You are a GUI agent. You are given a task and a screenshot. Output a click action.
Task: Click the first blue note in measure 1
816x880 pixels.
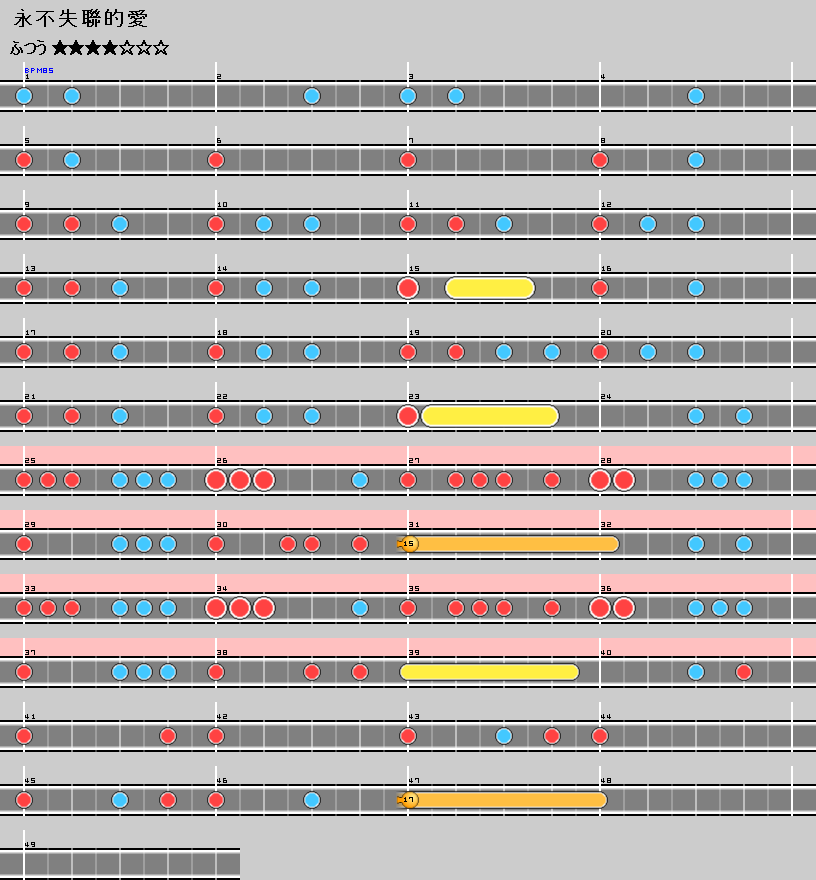[24, 96]
